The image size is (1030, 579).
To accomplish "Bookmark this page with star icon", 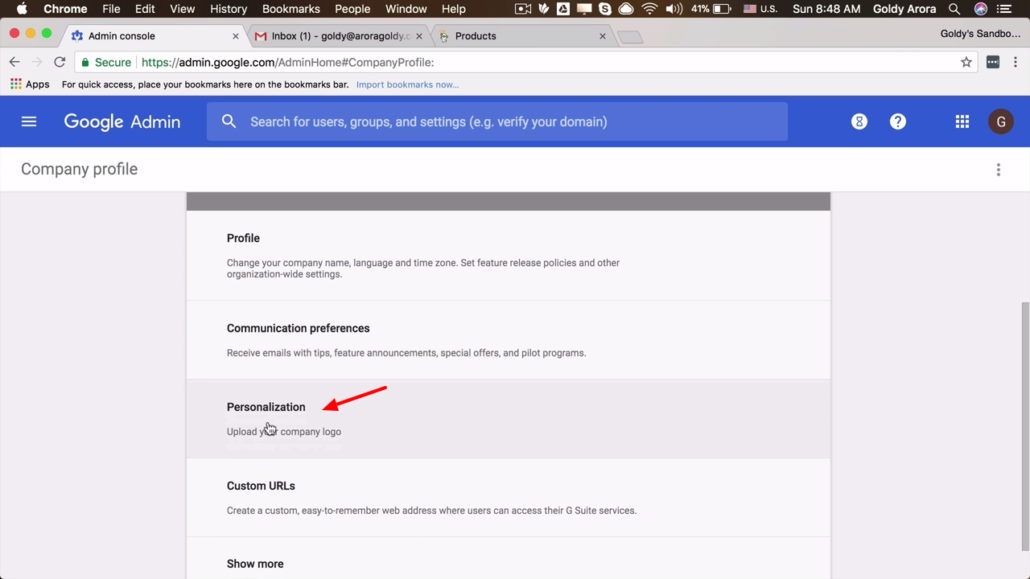I will coord(966,62).
